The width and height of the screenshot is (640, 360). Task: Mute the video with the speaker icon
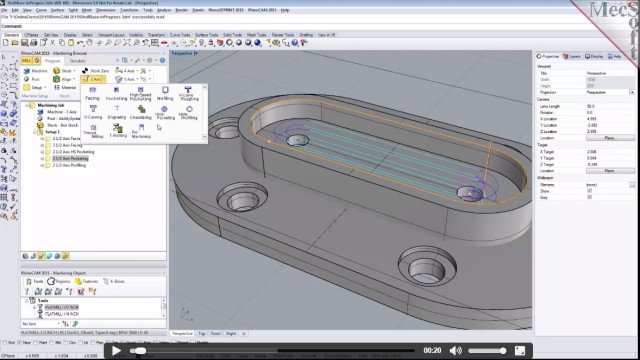pos(456,351)
